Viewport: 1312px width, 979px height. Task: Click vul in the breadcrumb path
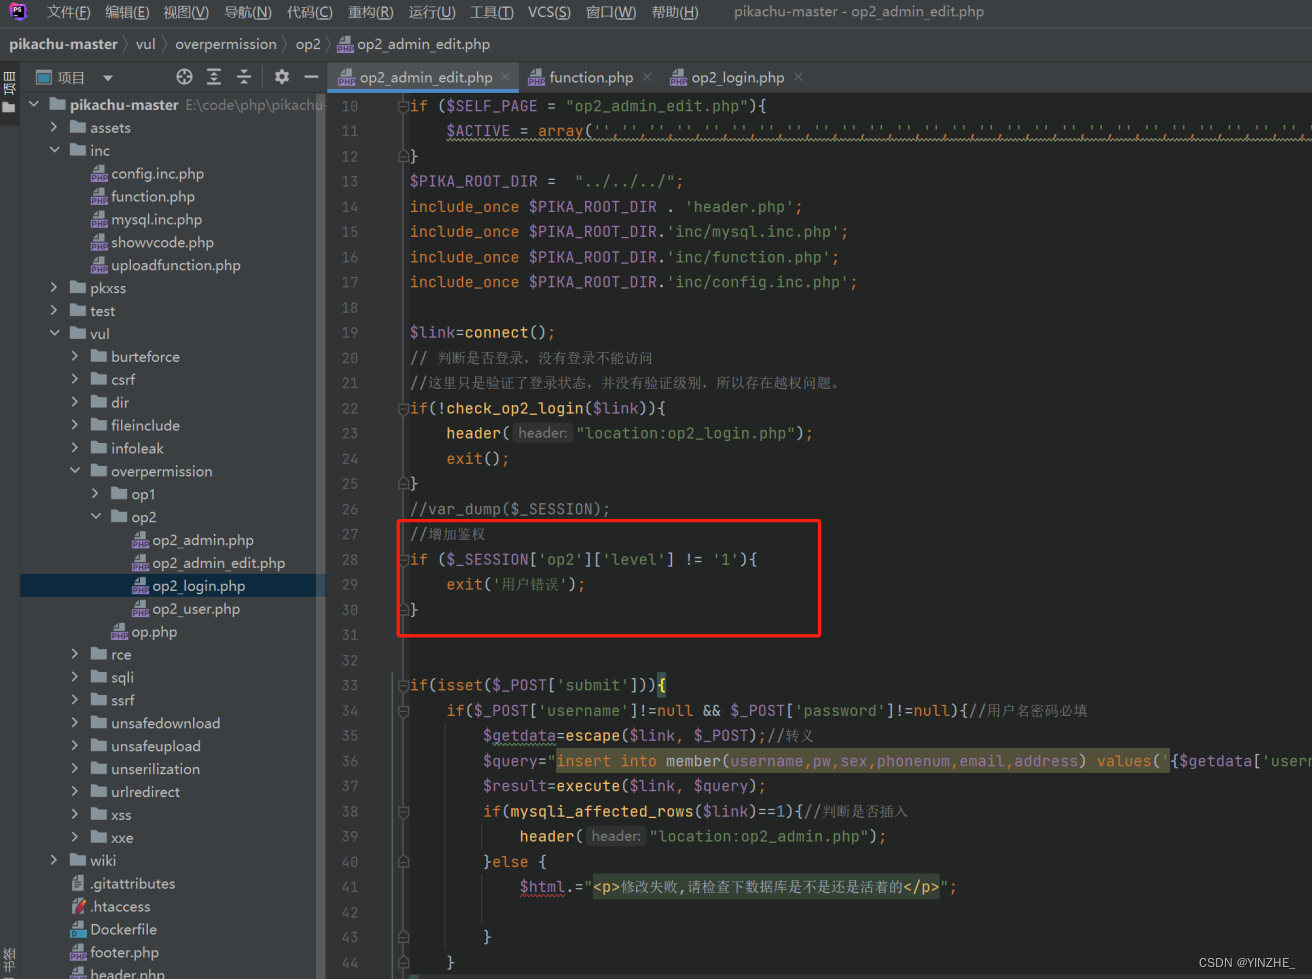(146, 44)
